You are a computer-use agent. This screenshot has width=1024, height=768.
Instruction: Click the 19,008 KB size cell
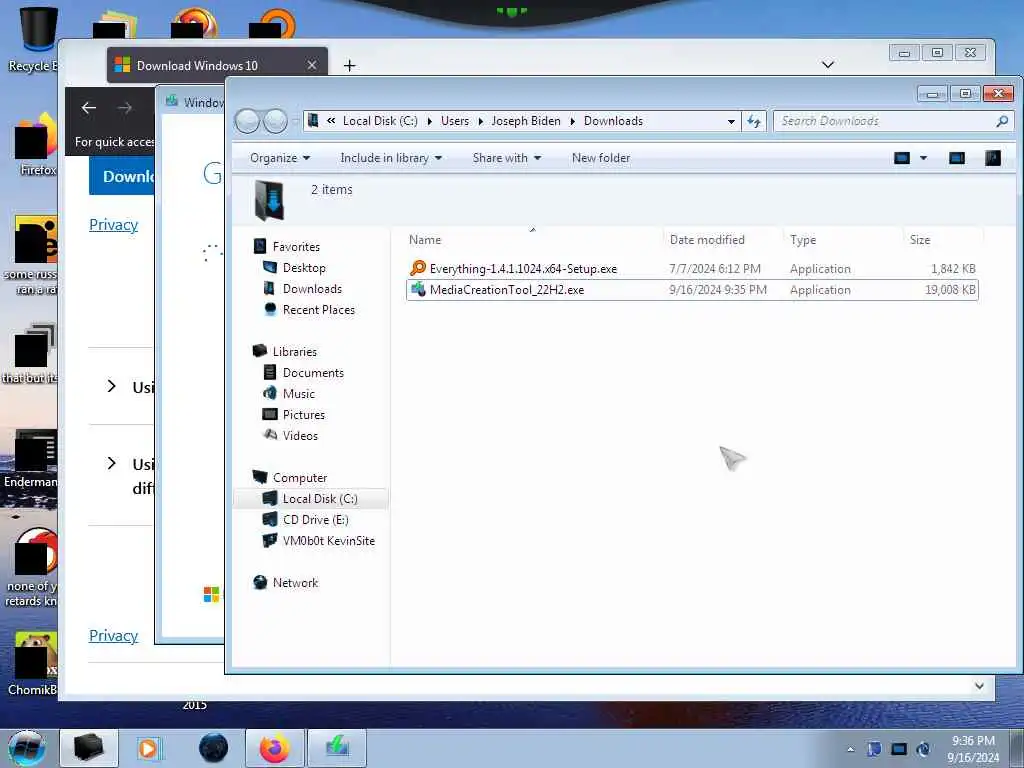(x=950, y=289)
